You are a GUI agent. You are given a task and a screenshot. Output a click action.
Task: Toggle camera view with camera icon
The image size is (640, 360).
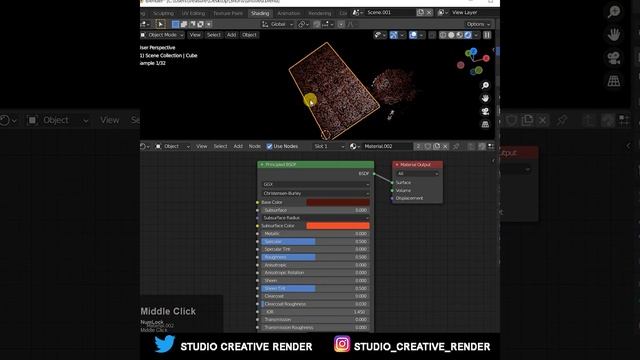tap(485, 111)
